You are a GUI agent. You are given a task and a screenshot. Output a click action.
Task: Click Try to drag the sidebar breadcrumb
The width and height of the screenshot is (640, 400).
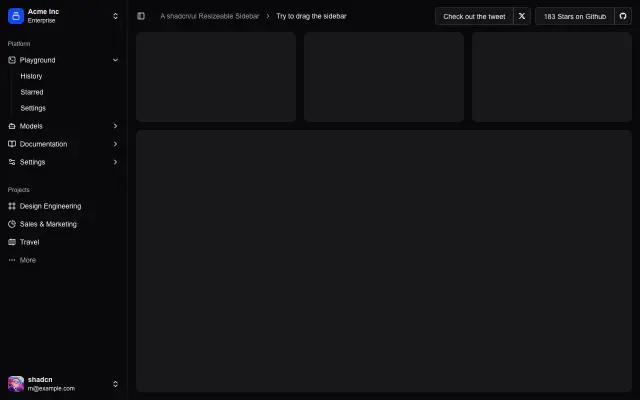click(311, 16)
